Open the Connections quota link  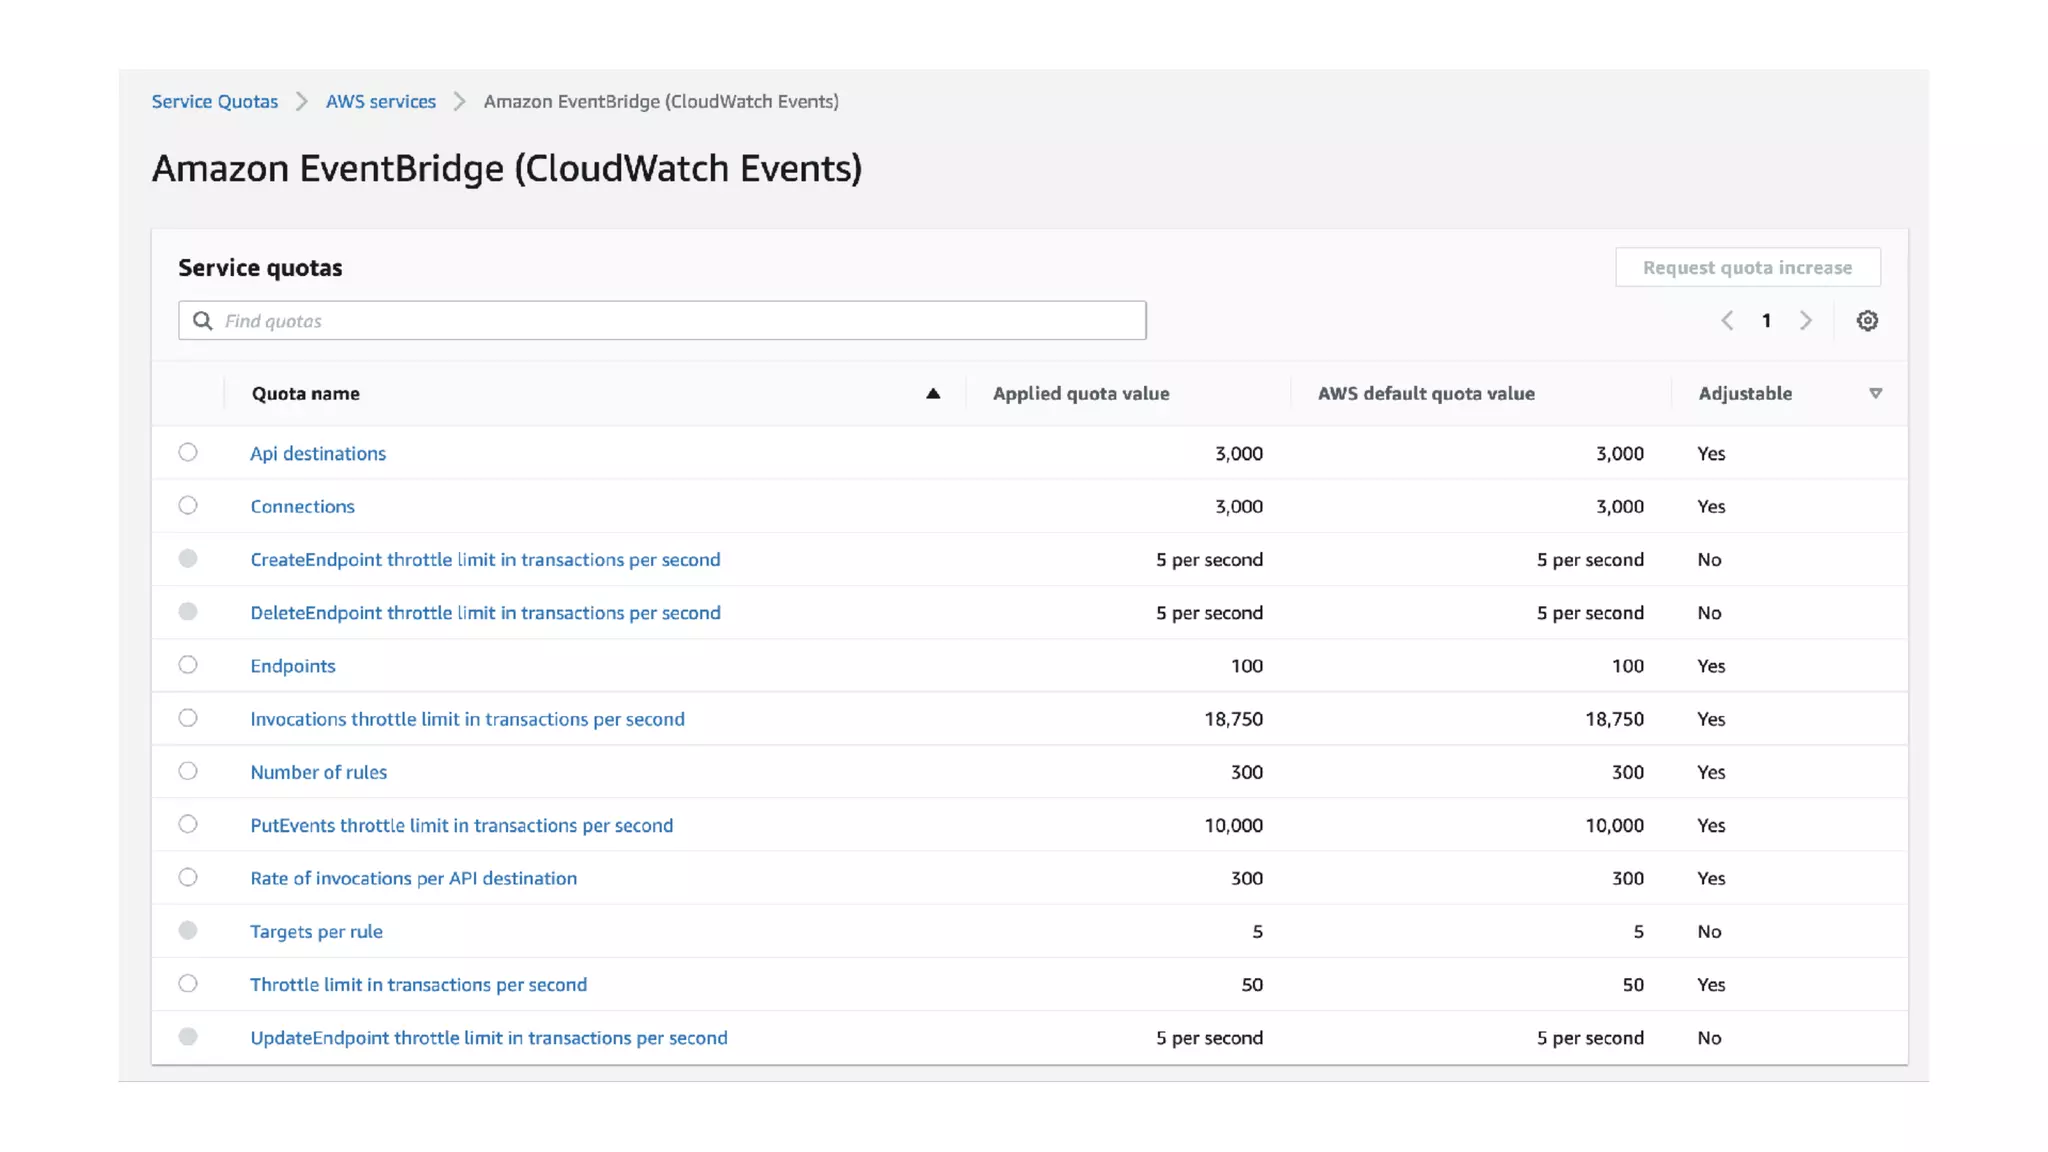(302, 507)
